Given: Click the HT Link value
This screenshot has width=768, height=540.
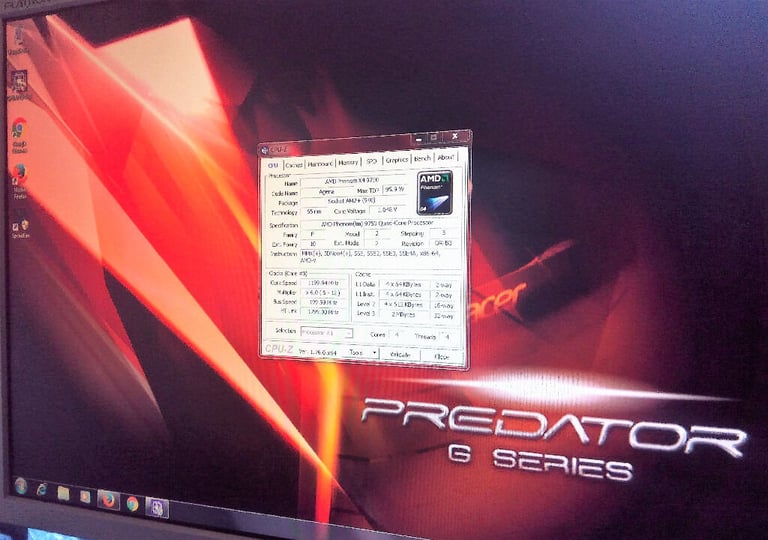Looking at the screenshot, I should click(x=323, y=312).
